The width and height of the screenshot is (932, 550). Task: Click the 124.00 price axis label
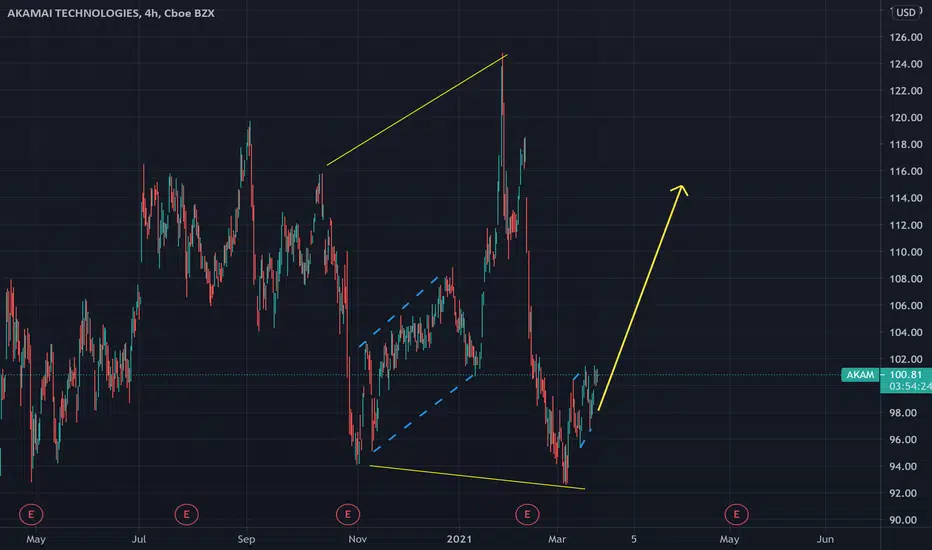point(906,64)
